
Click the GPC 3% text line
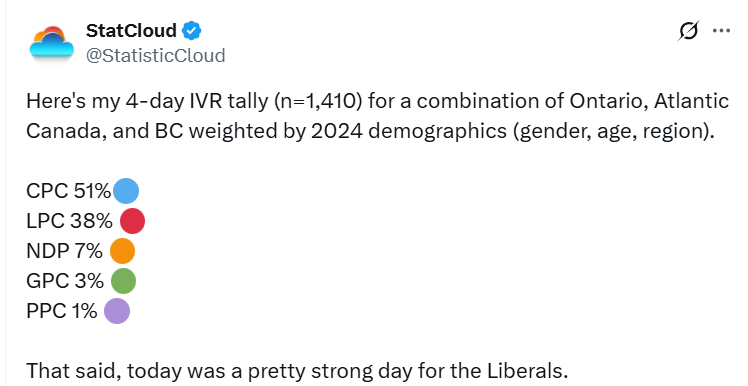pos(65,281)
